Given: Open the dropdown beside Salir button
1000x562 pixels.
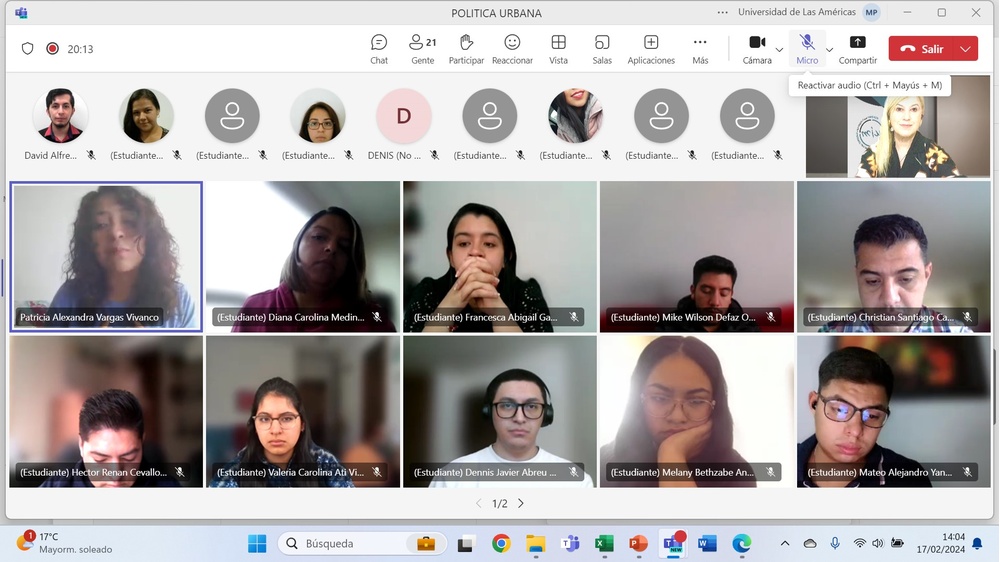Looking at the screenshot, I should point(965,49).
